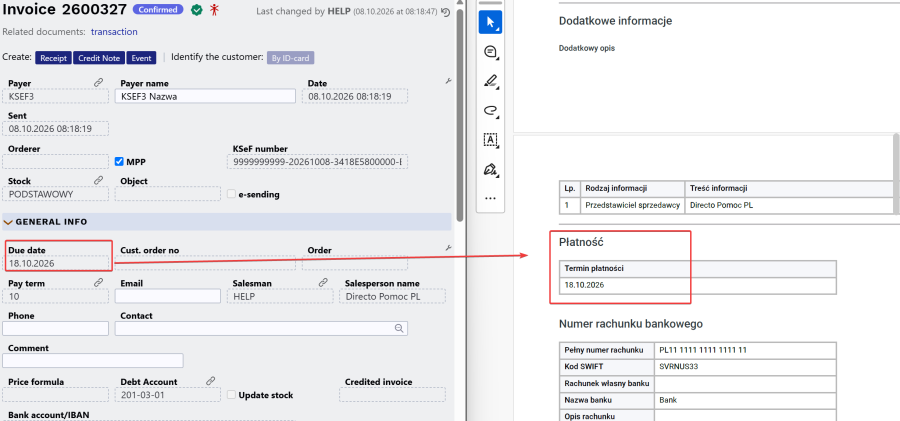Viewport: 900px width, 421px height.
Task: Click the link icon next to Salesman
Action: (x=323, y=283)
